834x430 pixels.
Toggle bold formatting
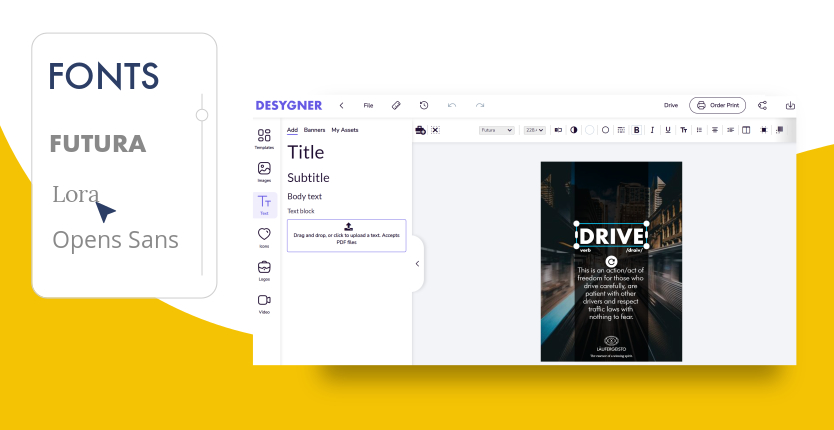click(x=637, y=130)
